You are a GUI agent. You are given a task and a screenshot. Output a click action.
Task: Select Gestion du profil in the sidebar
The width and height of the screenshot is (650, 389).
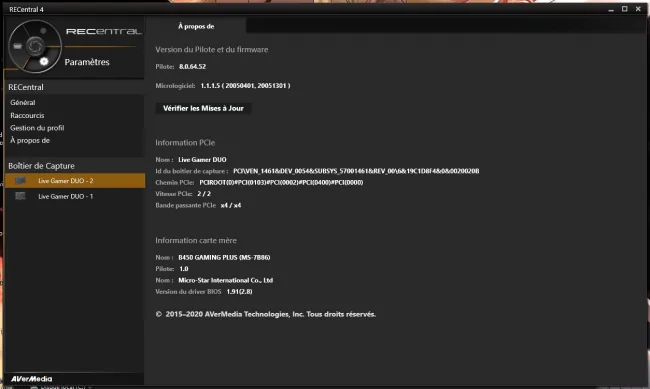point(37,128)
